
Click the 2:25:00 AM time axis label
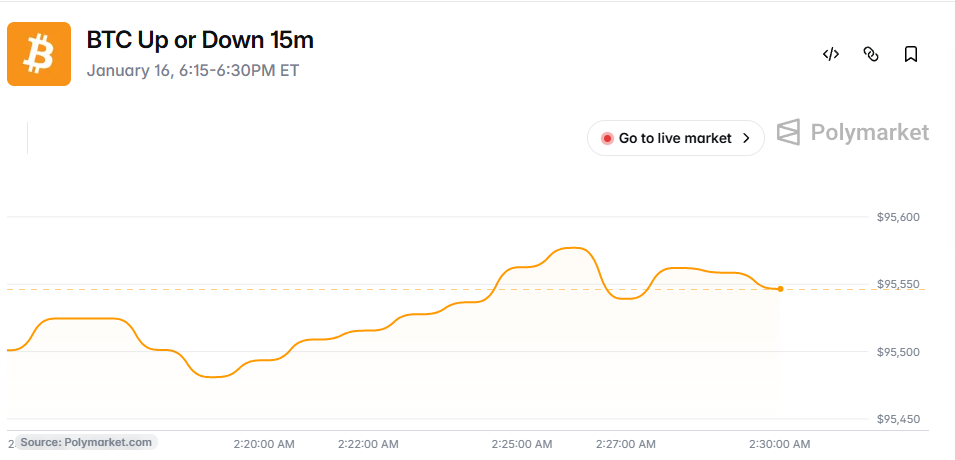click(522, 444)
